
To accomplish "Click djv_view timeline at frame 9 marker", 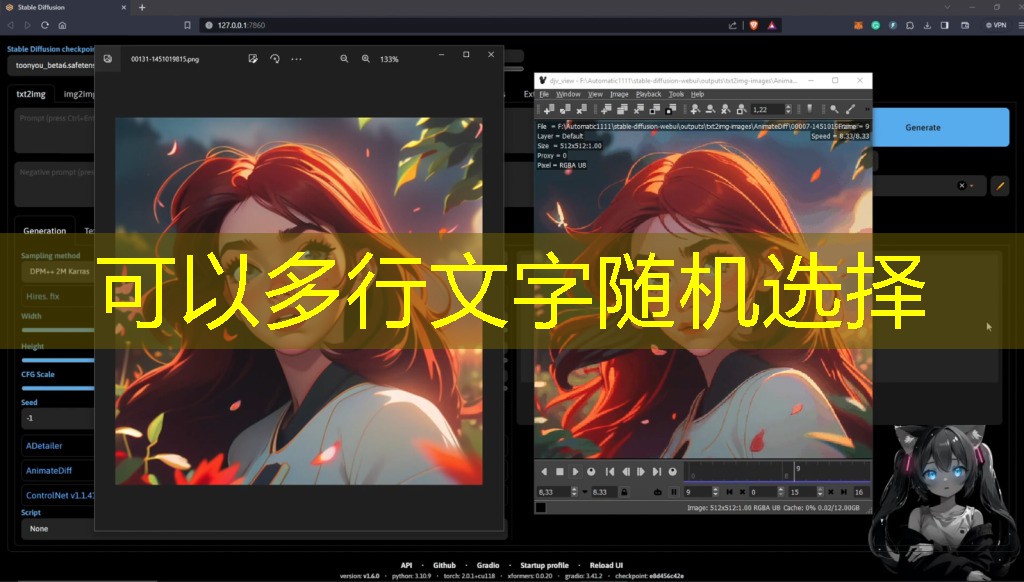I will click(797, 472).
